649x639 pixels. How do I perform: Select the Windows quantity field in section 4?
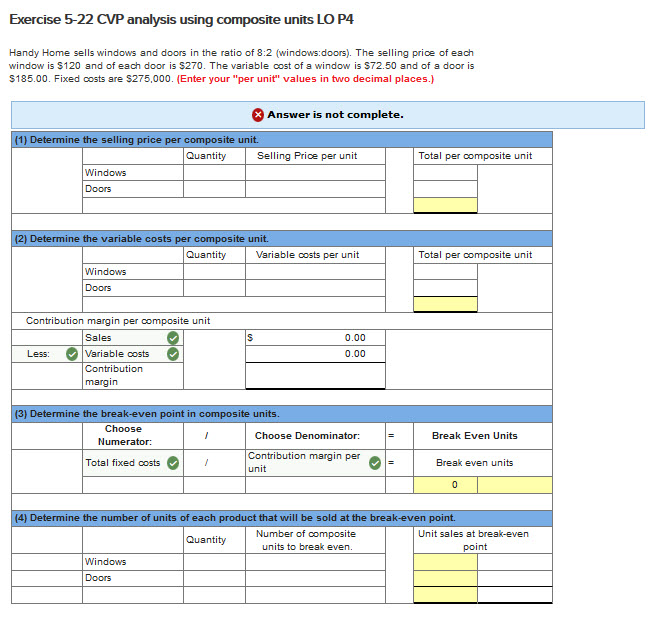point(214,562)
